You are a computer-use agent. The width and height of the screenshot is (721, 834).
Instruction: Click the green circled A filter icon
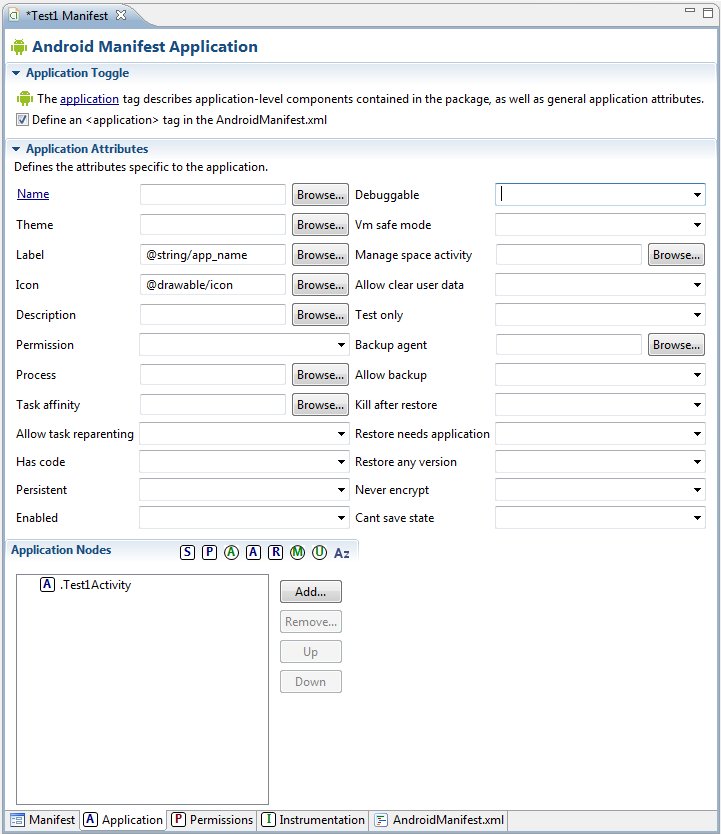(x=231, y=553)
